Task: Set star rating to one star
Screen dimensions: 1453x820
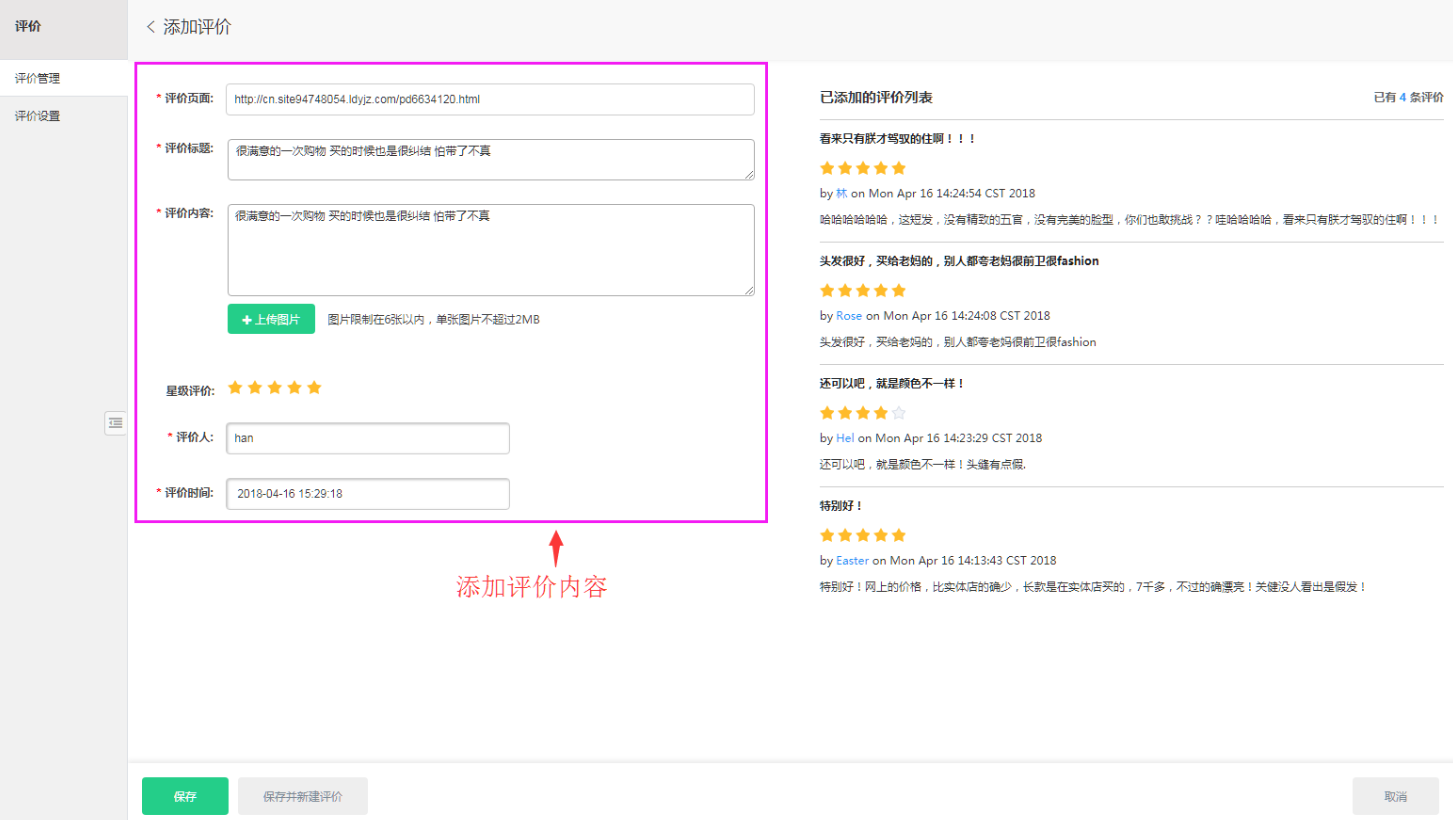Action: [236, 388]
